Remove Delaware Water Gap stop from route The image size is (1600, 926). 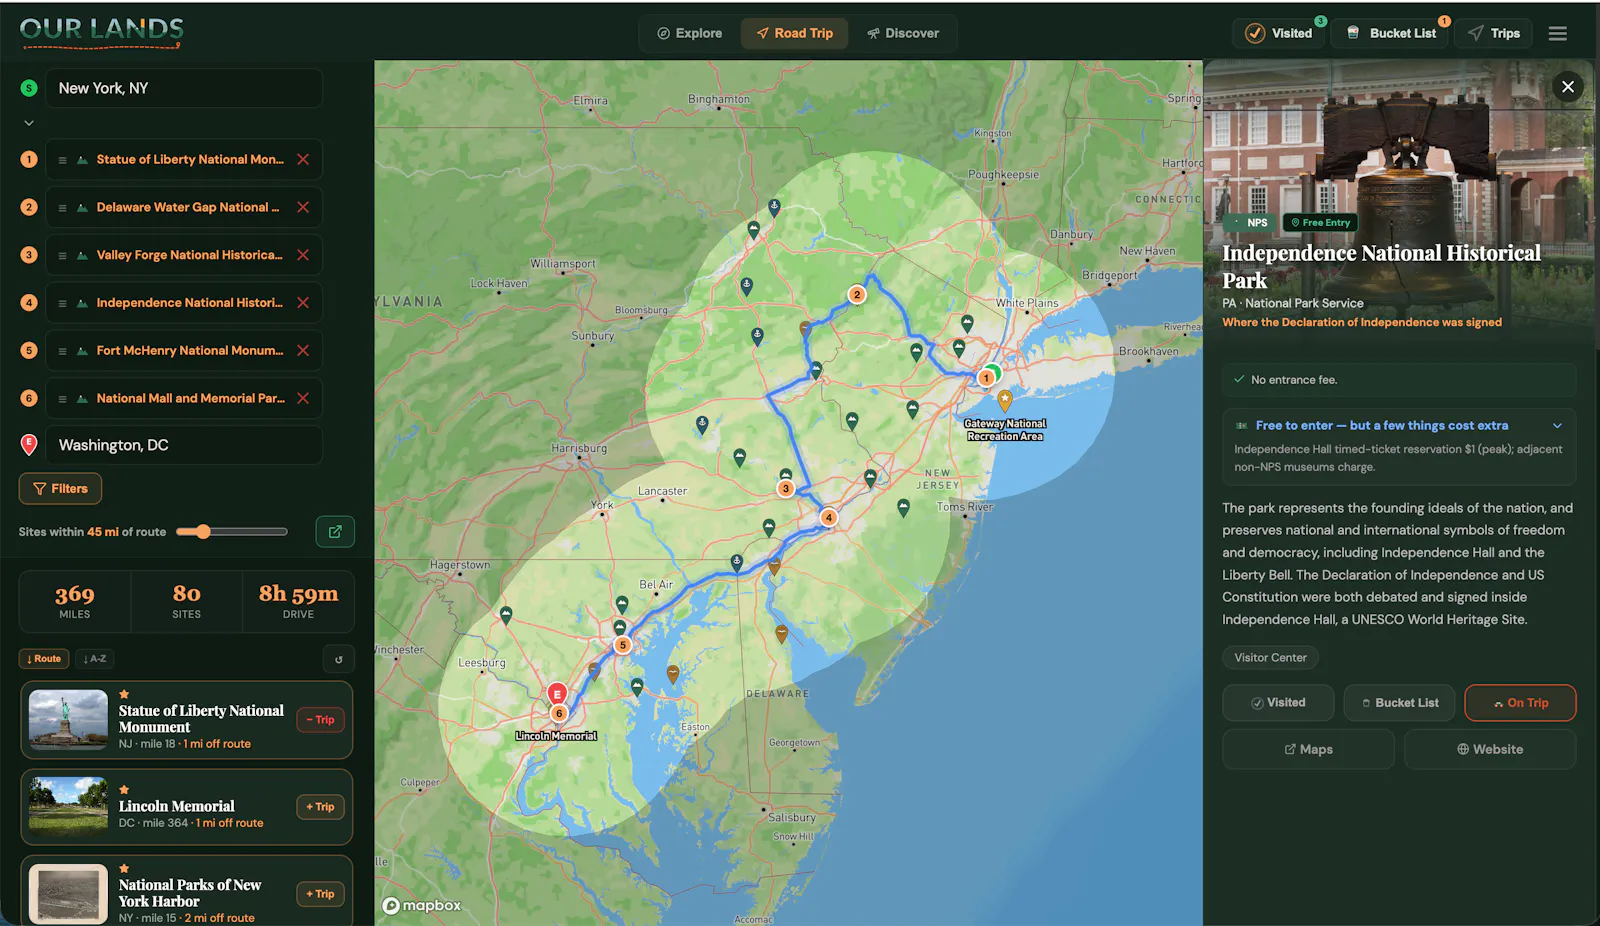[x=303, y=207]
